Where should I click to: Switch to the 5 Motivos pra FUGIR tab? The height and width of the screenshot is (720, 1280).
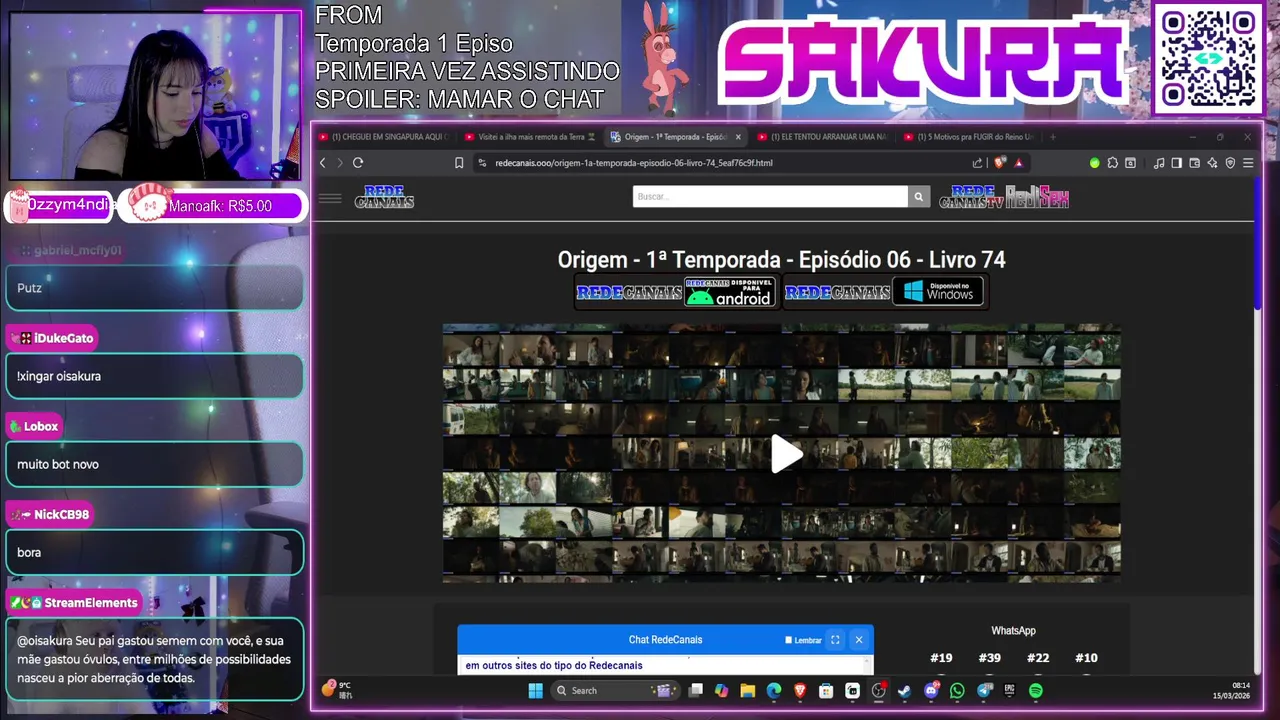[x=970, y=137]
